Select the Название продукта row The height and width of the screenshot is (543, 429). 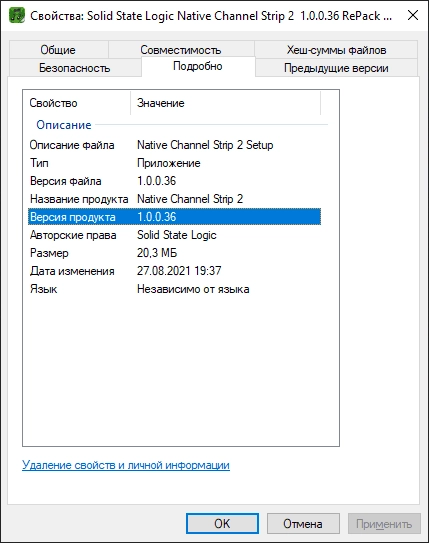pyautogui.click(x=175, y=199)
